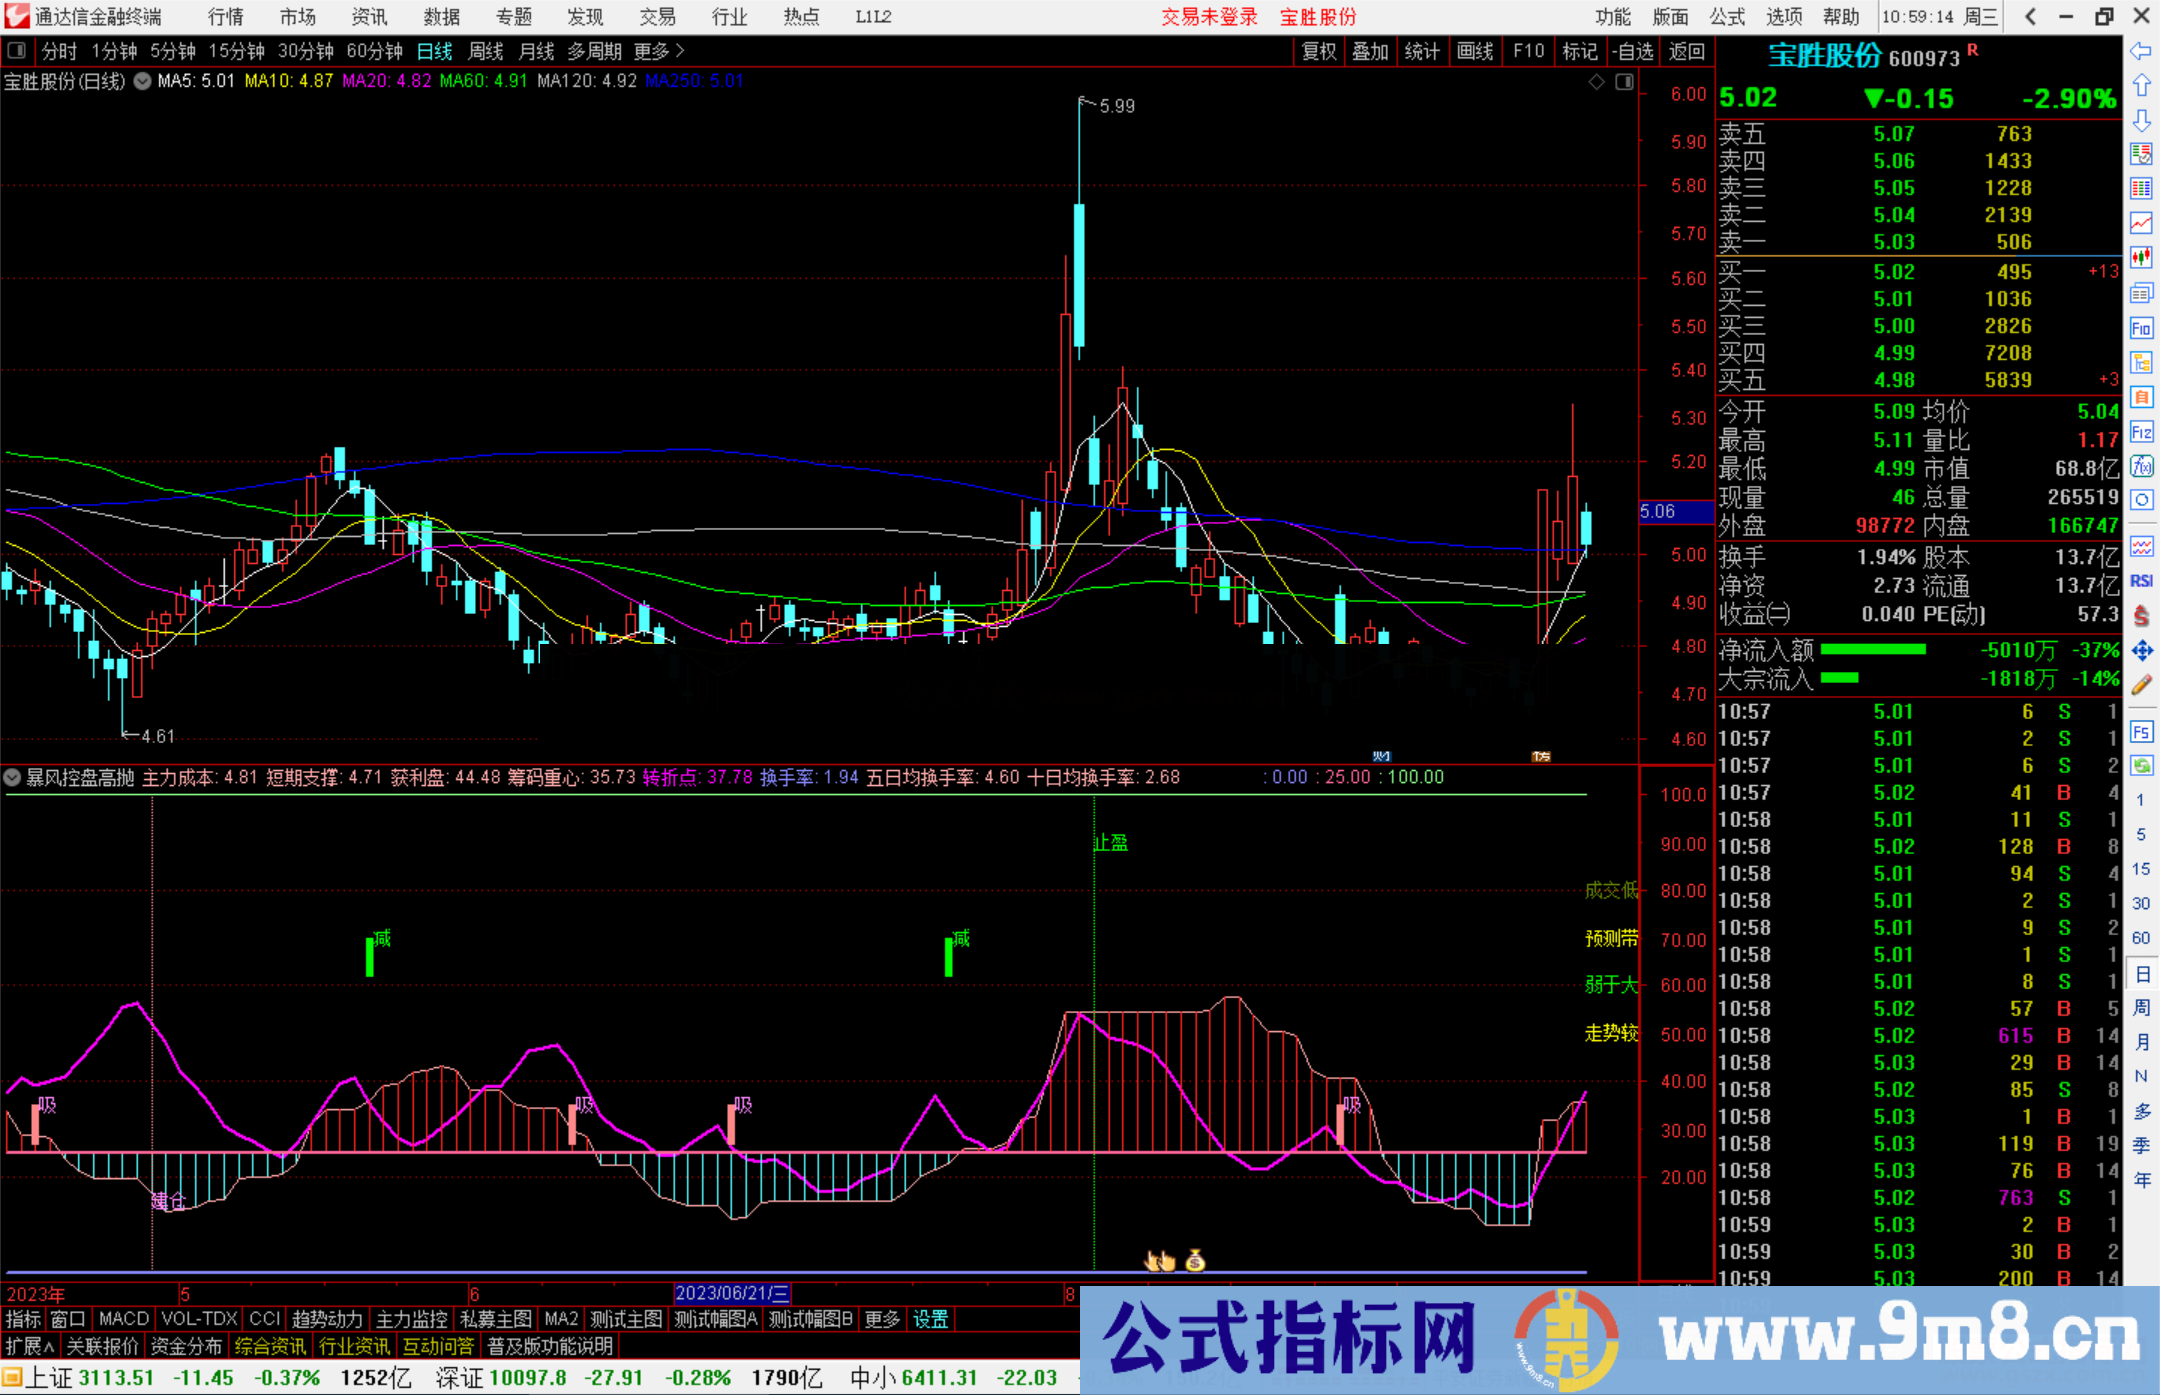Select the candlestick chart icon in sidebar
The width and height of the screenshot is (2160, 1395).
coord(2141,258)
